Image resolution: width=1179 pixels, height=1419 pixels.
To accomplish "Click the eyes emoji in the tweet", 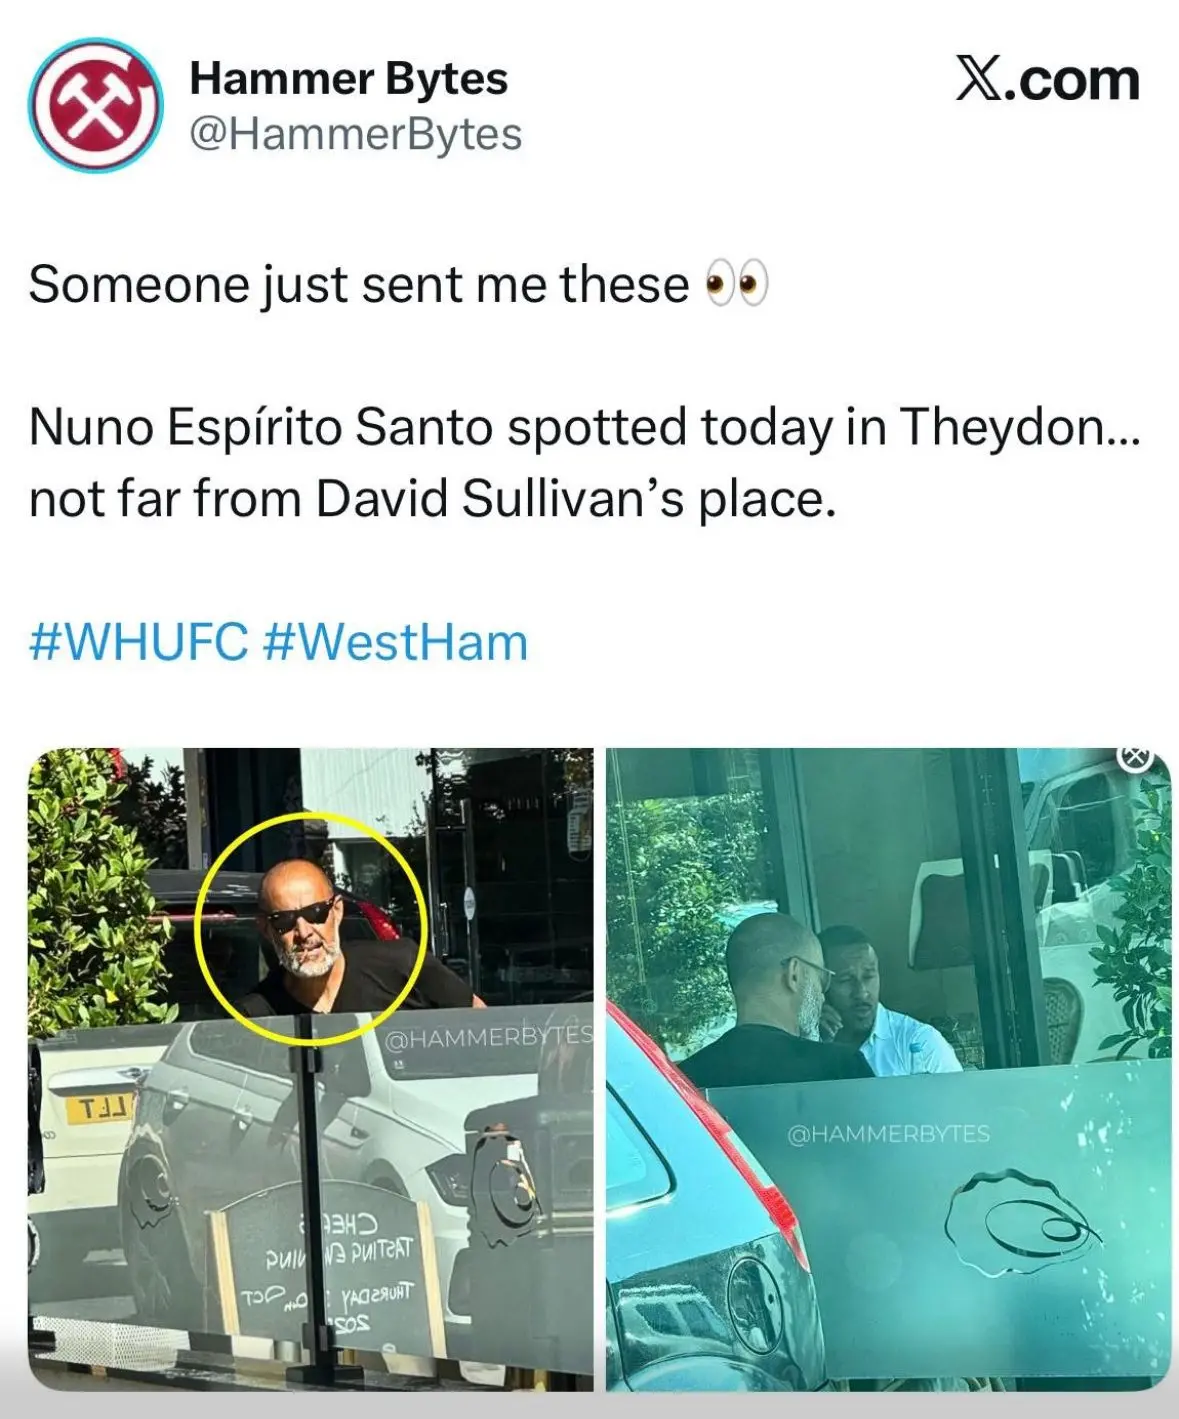I will point(737,284).
